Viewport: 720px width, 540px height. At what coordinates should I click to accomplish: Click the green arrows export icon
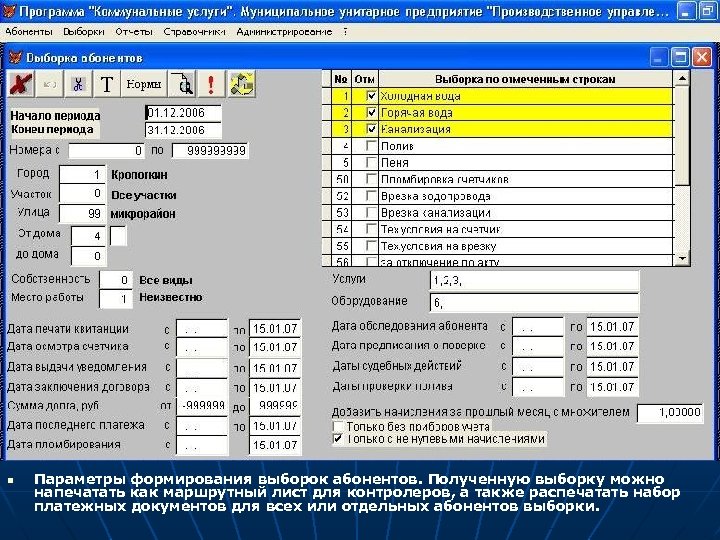[x=242, y=84]
